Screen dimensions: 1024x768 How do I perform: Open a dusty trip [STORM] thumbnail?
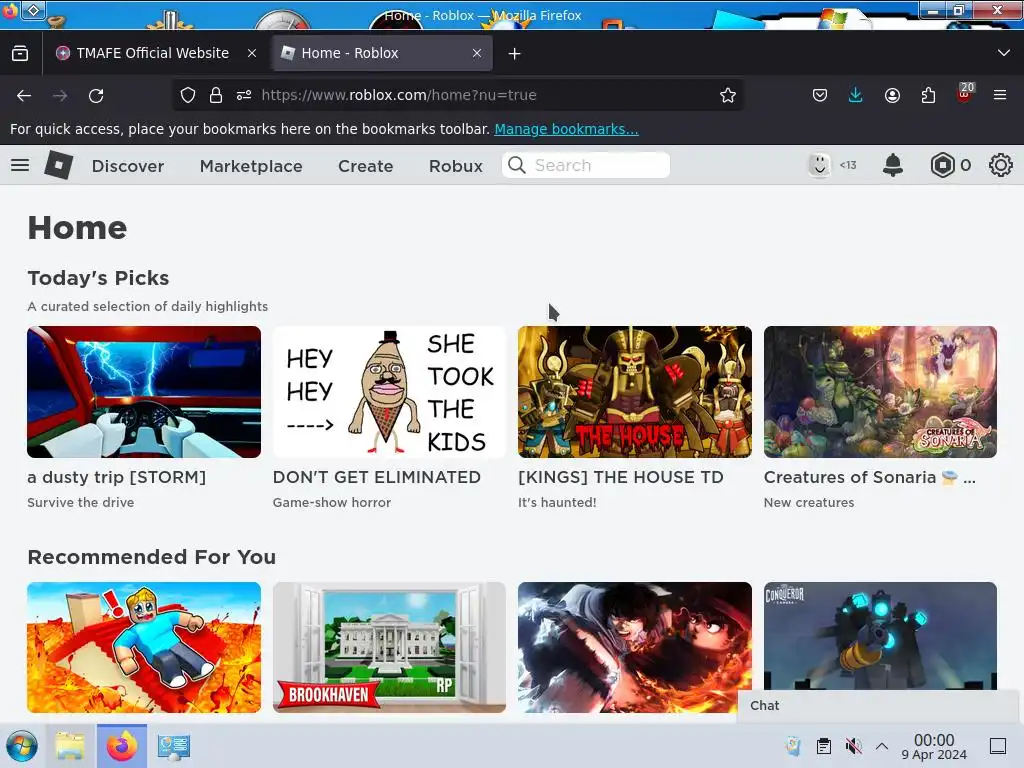144,392
